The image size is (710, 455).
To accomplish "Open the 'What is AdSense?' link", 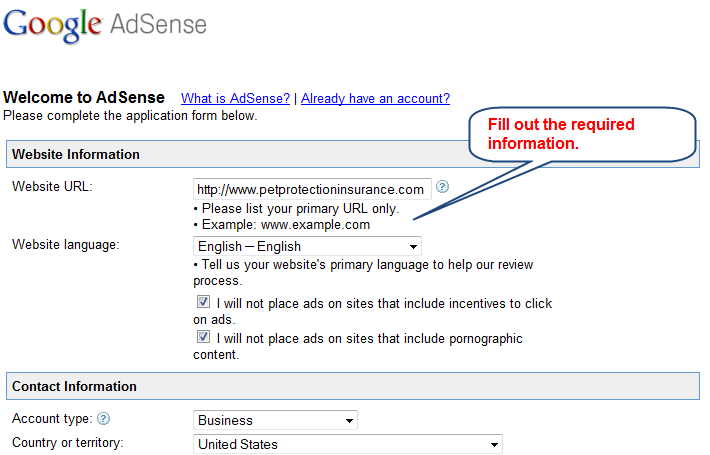I will tap(235, 98).
